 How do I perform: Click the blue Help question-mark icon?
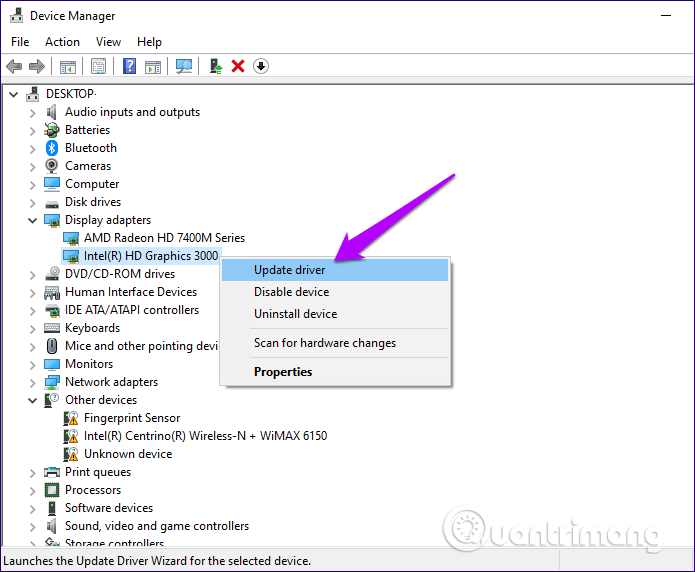(129, 67)
